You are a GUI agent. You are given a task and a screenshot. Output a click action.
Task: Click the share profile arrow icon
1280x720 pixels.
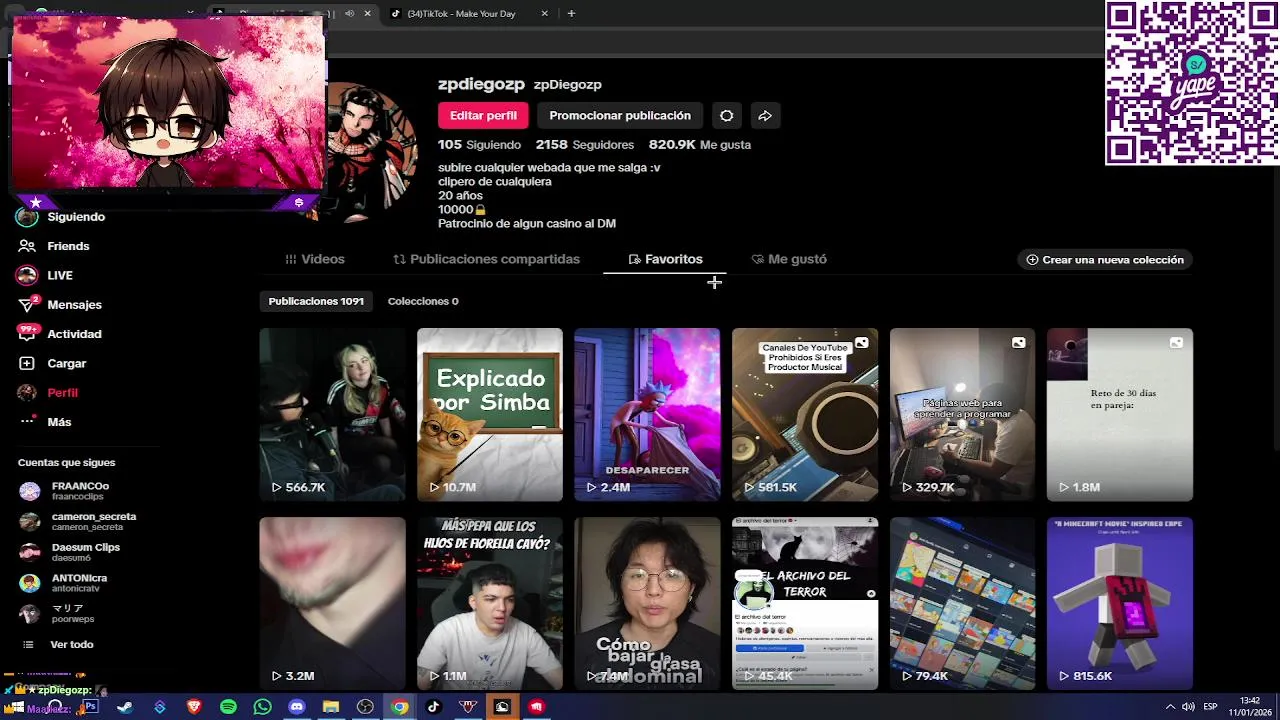(765, 116)
